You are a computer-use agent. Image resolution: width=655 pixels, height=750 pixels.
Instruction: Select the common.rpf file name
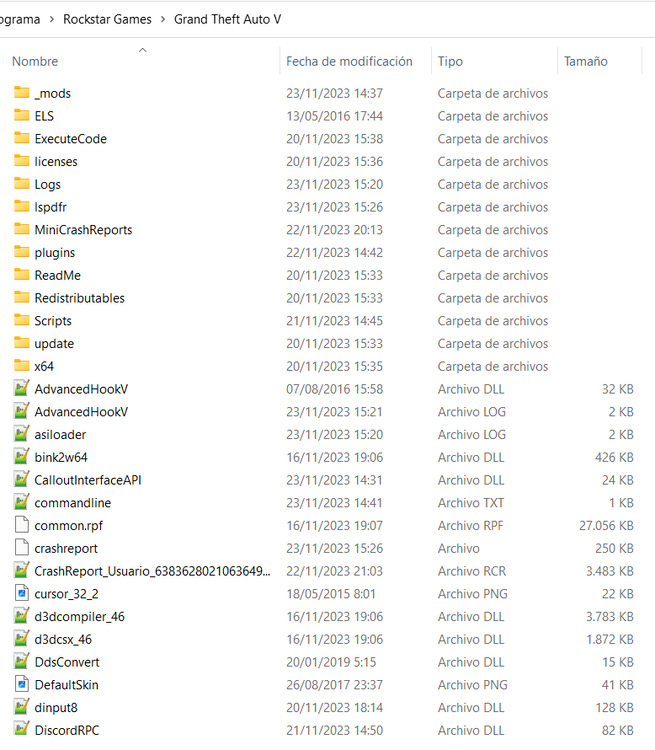pyautogui.click(x=68, y=526)
